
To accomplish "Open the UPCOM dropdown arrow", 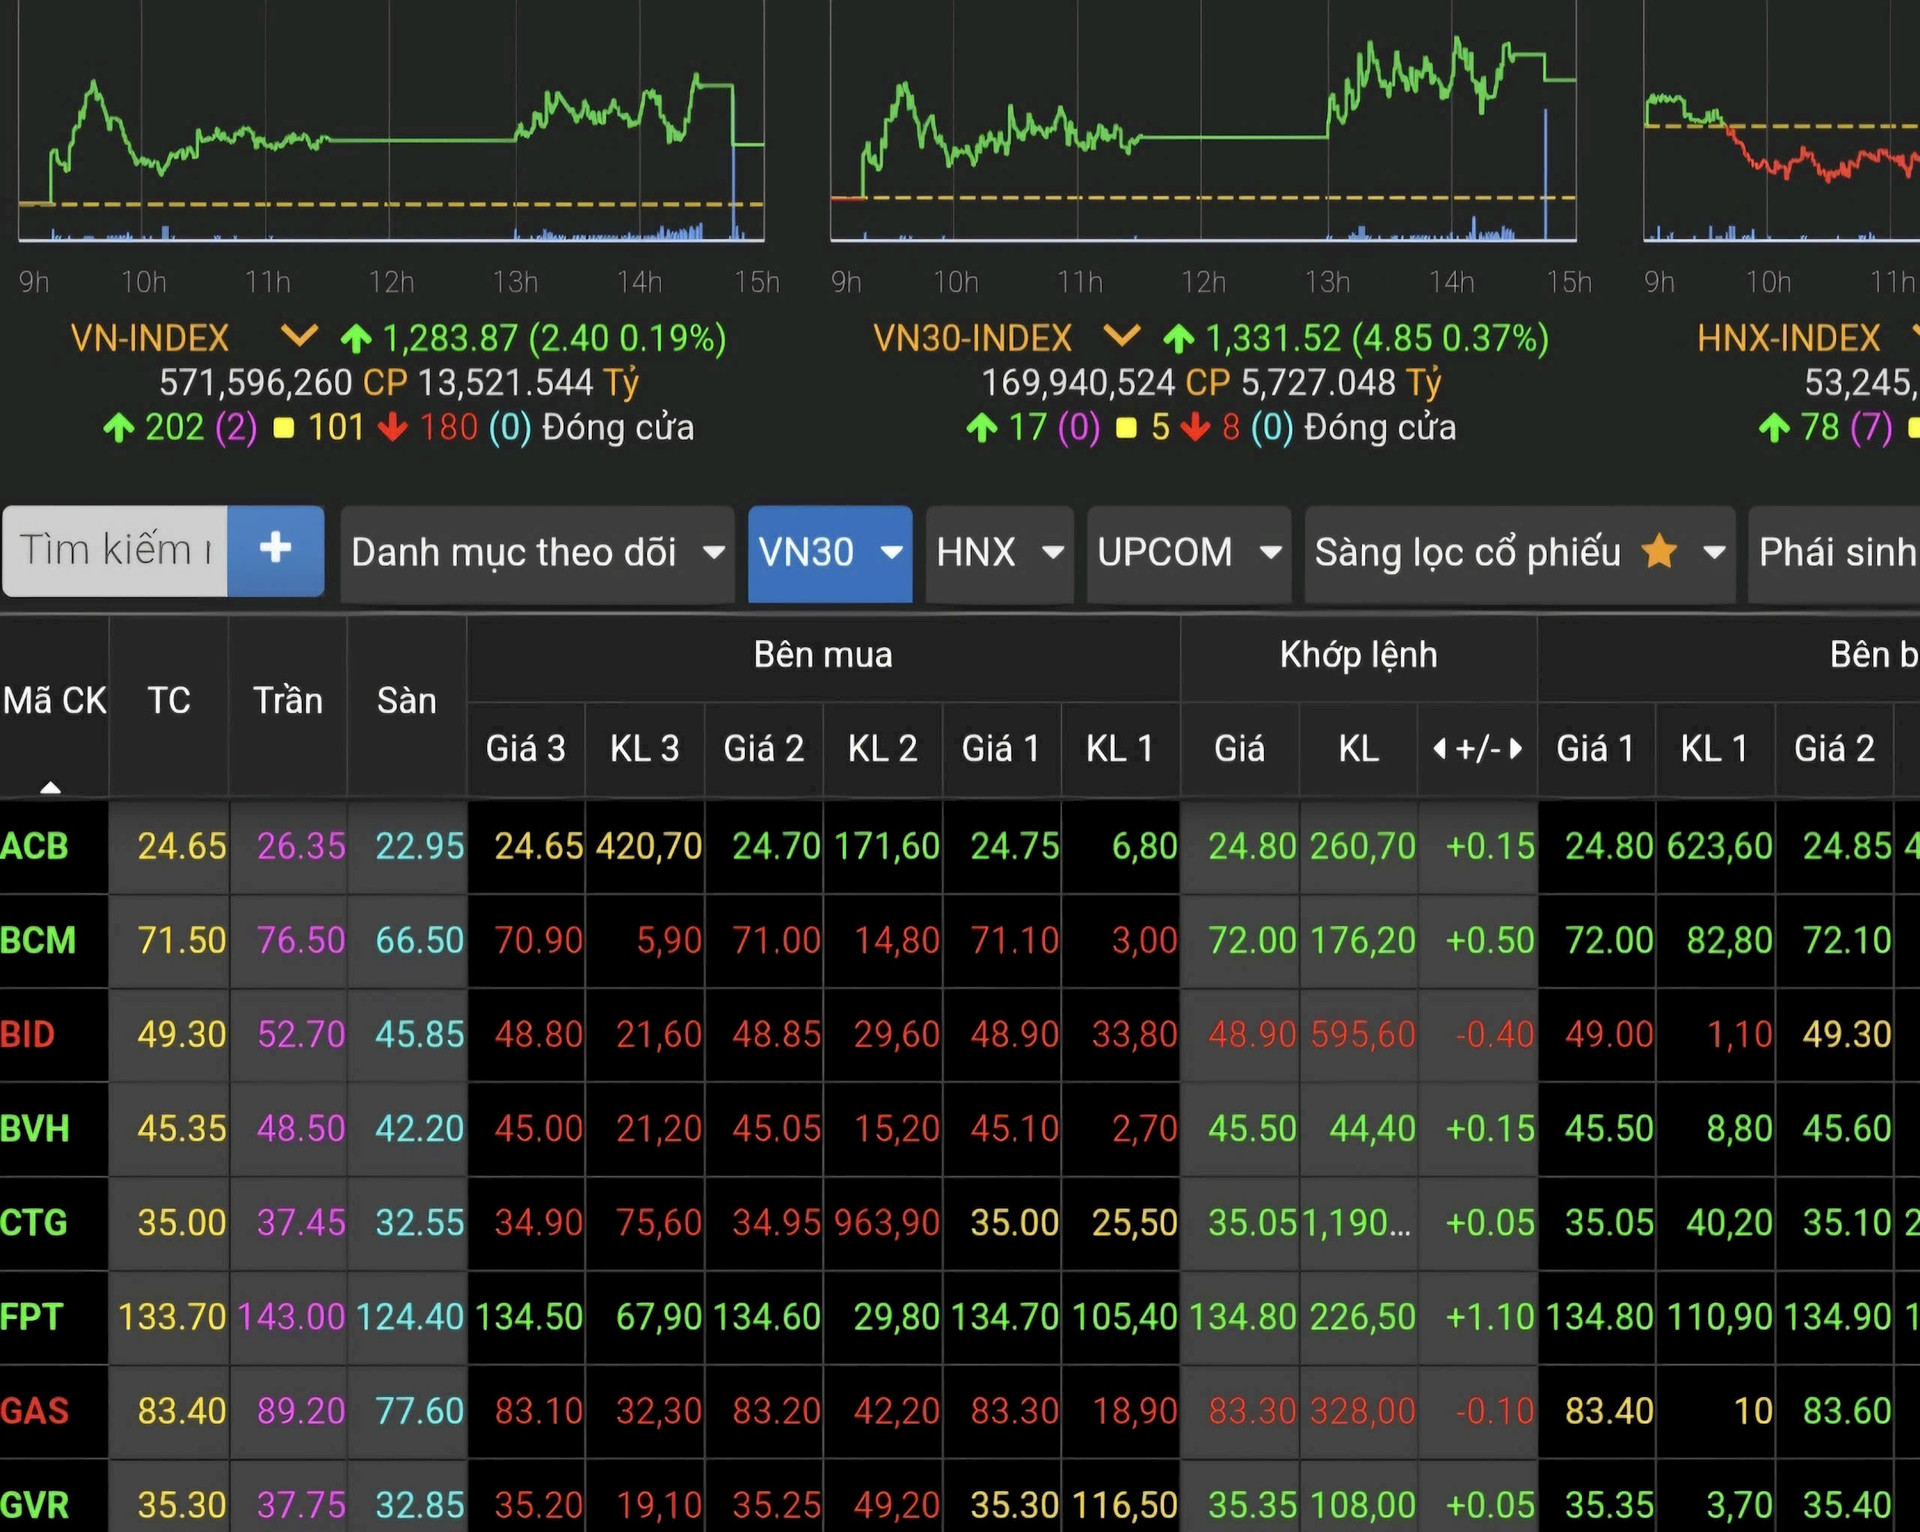I will 1271,552.
